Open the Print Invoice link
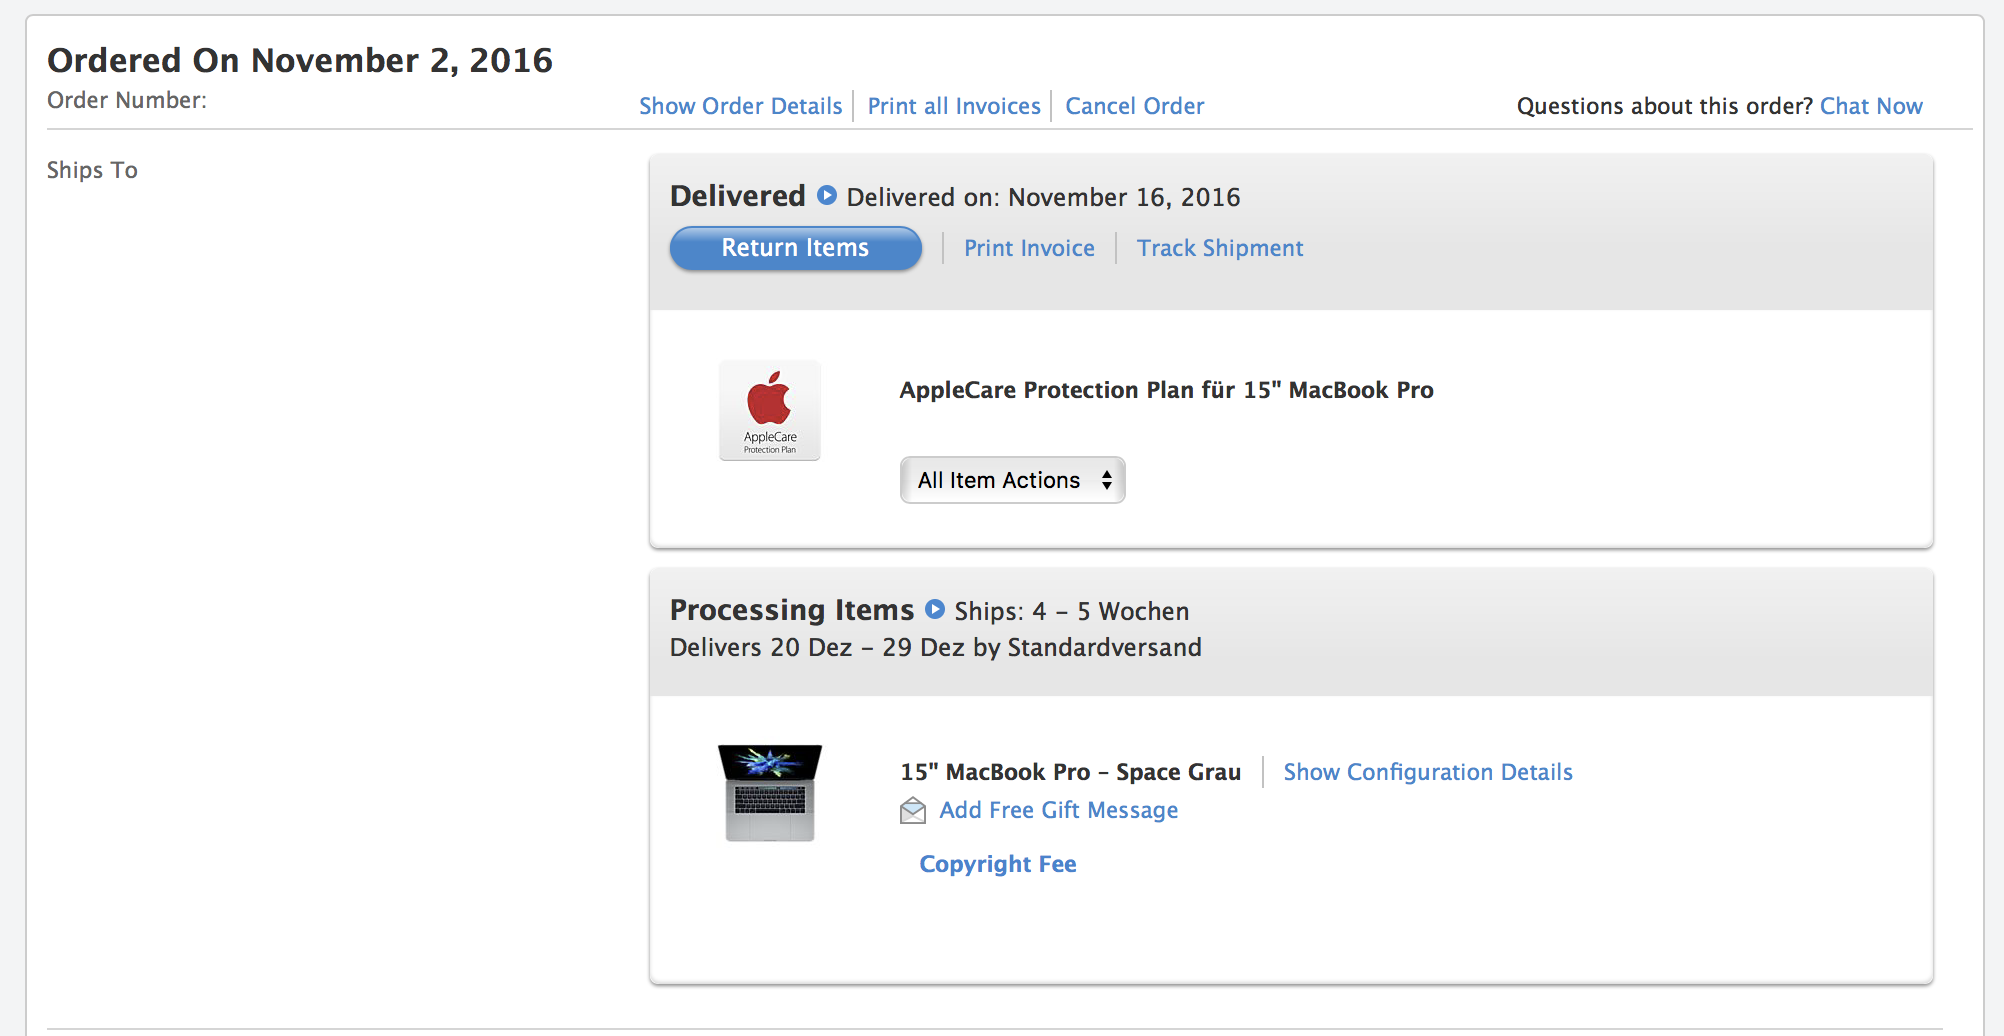 1029,248
